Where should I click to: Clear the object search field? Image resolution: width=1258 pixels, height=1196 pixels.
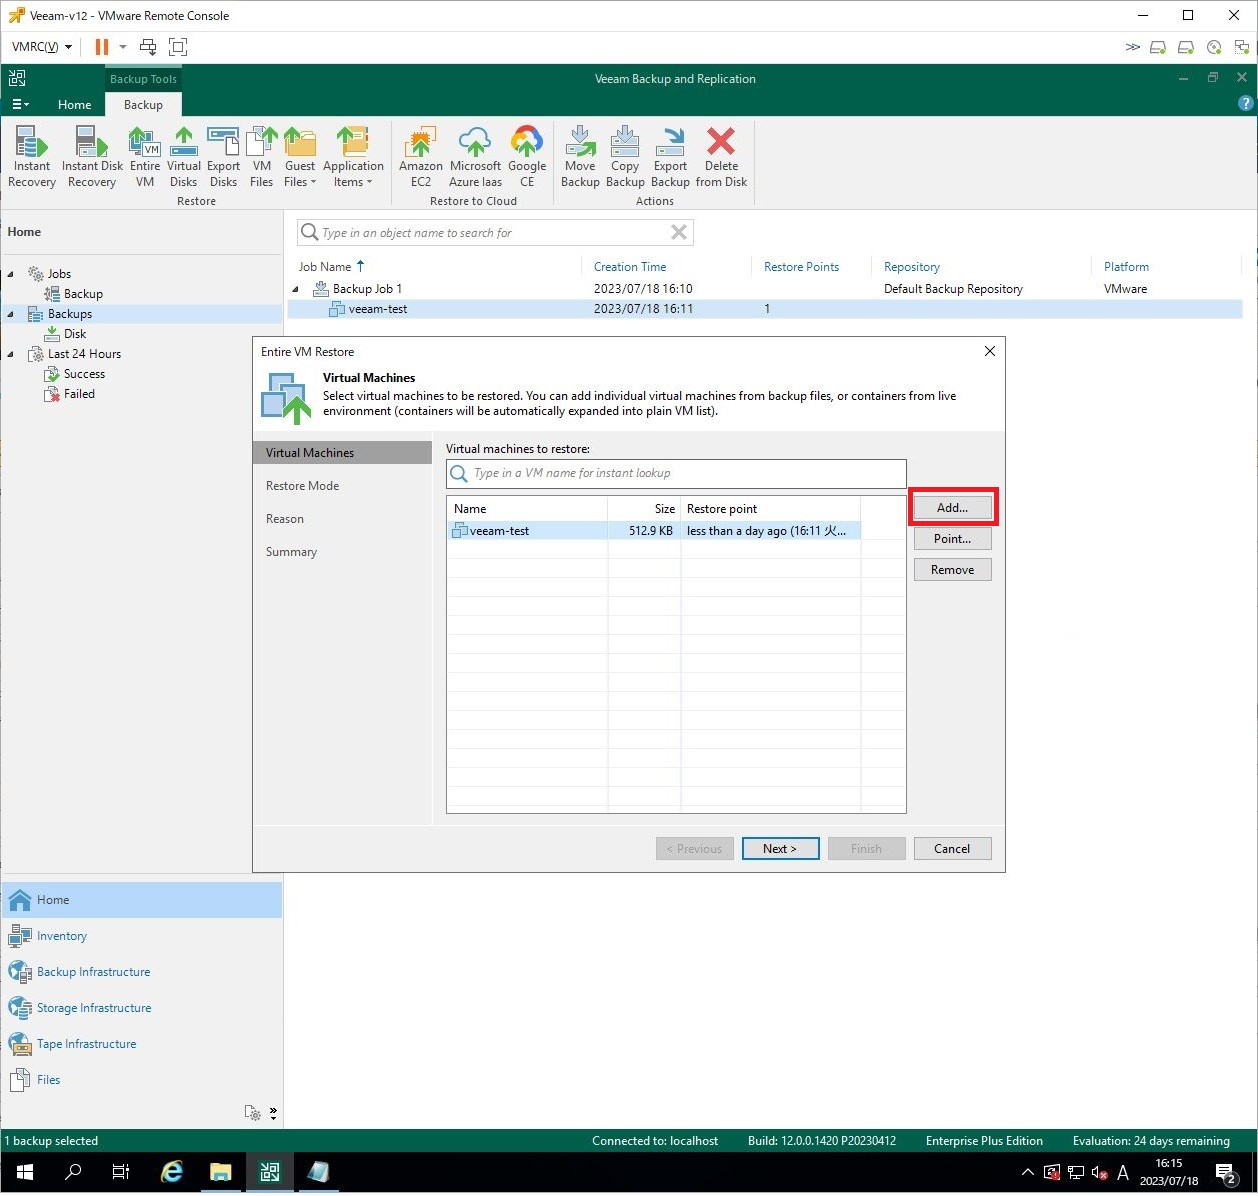(679, 232)
